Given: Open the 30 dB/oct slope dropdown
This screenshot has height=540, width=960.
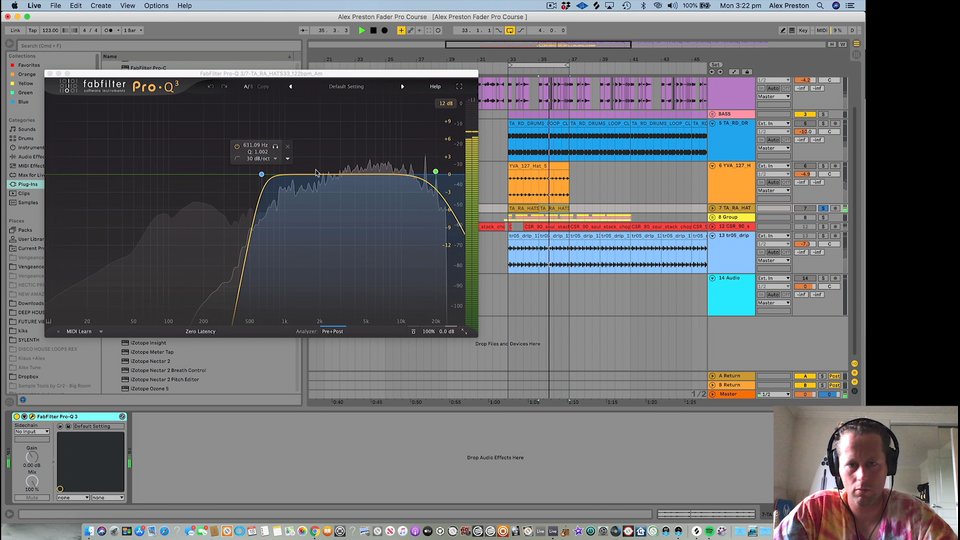Looking at the screenshot, I should [x=262, y=159].
